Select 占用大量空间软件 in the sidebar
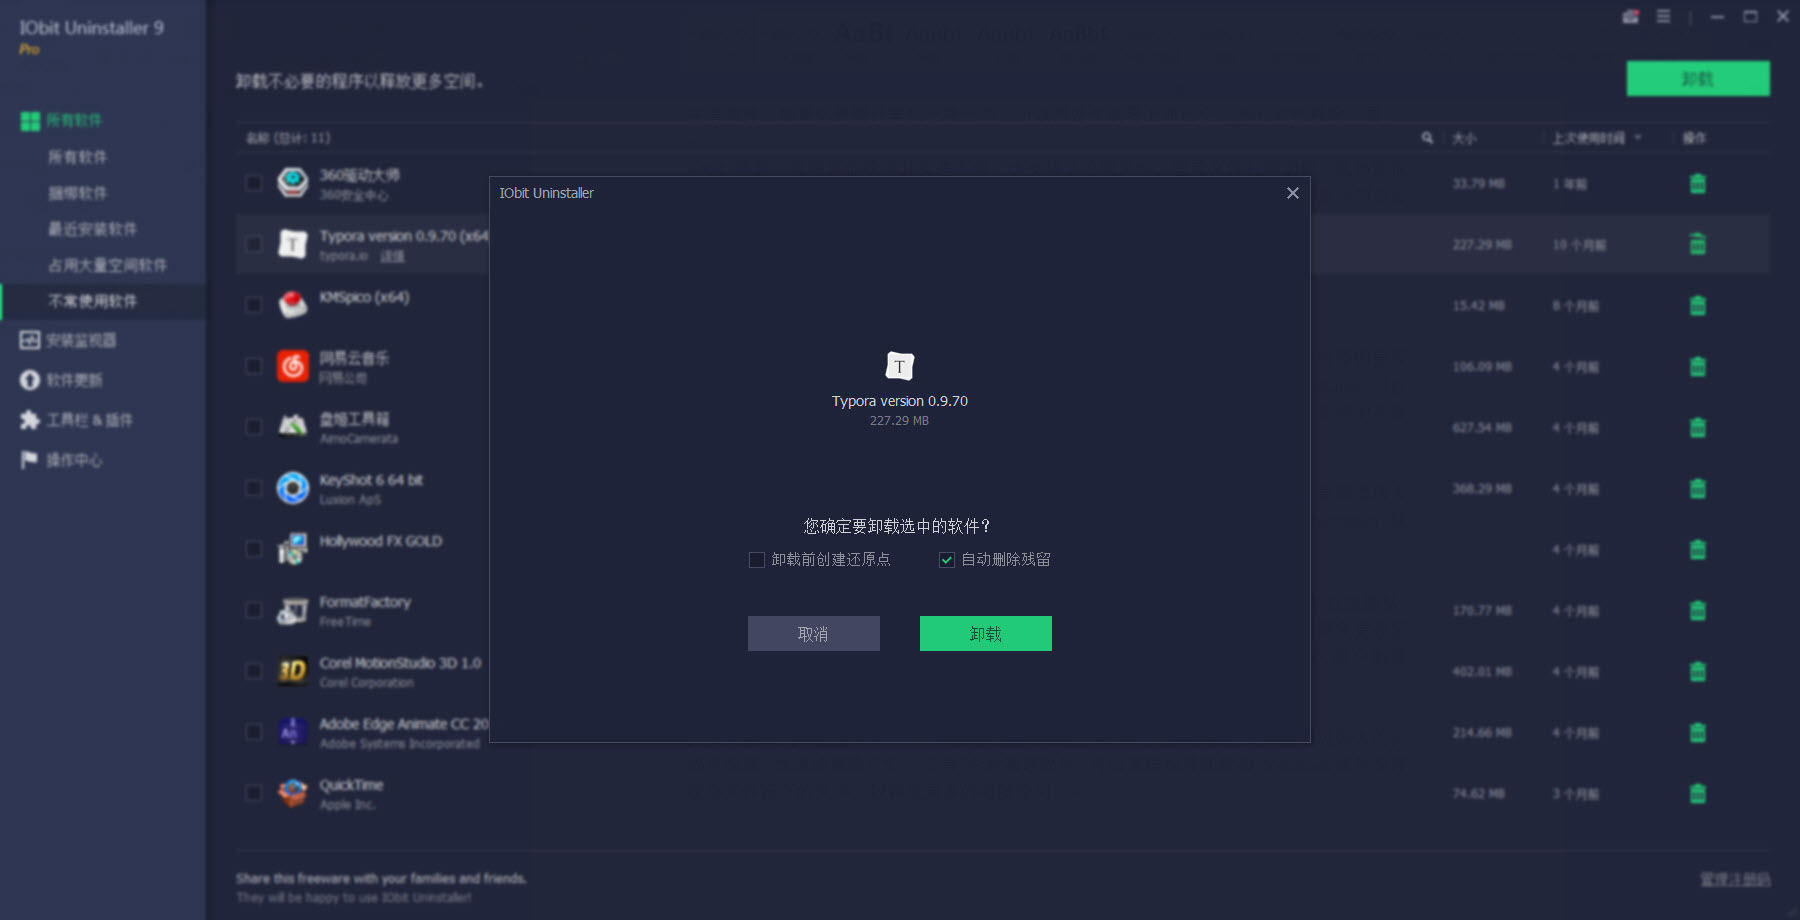 (107, 266)
